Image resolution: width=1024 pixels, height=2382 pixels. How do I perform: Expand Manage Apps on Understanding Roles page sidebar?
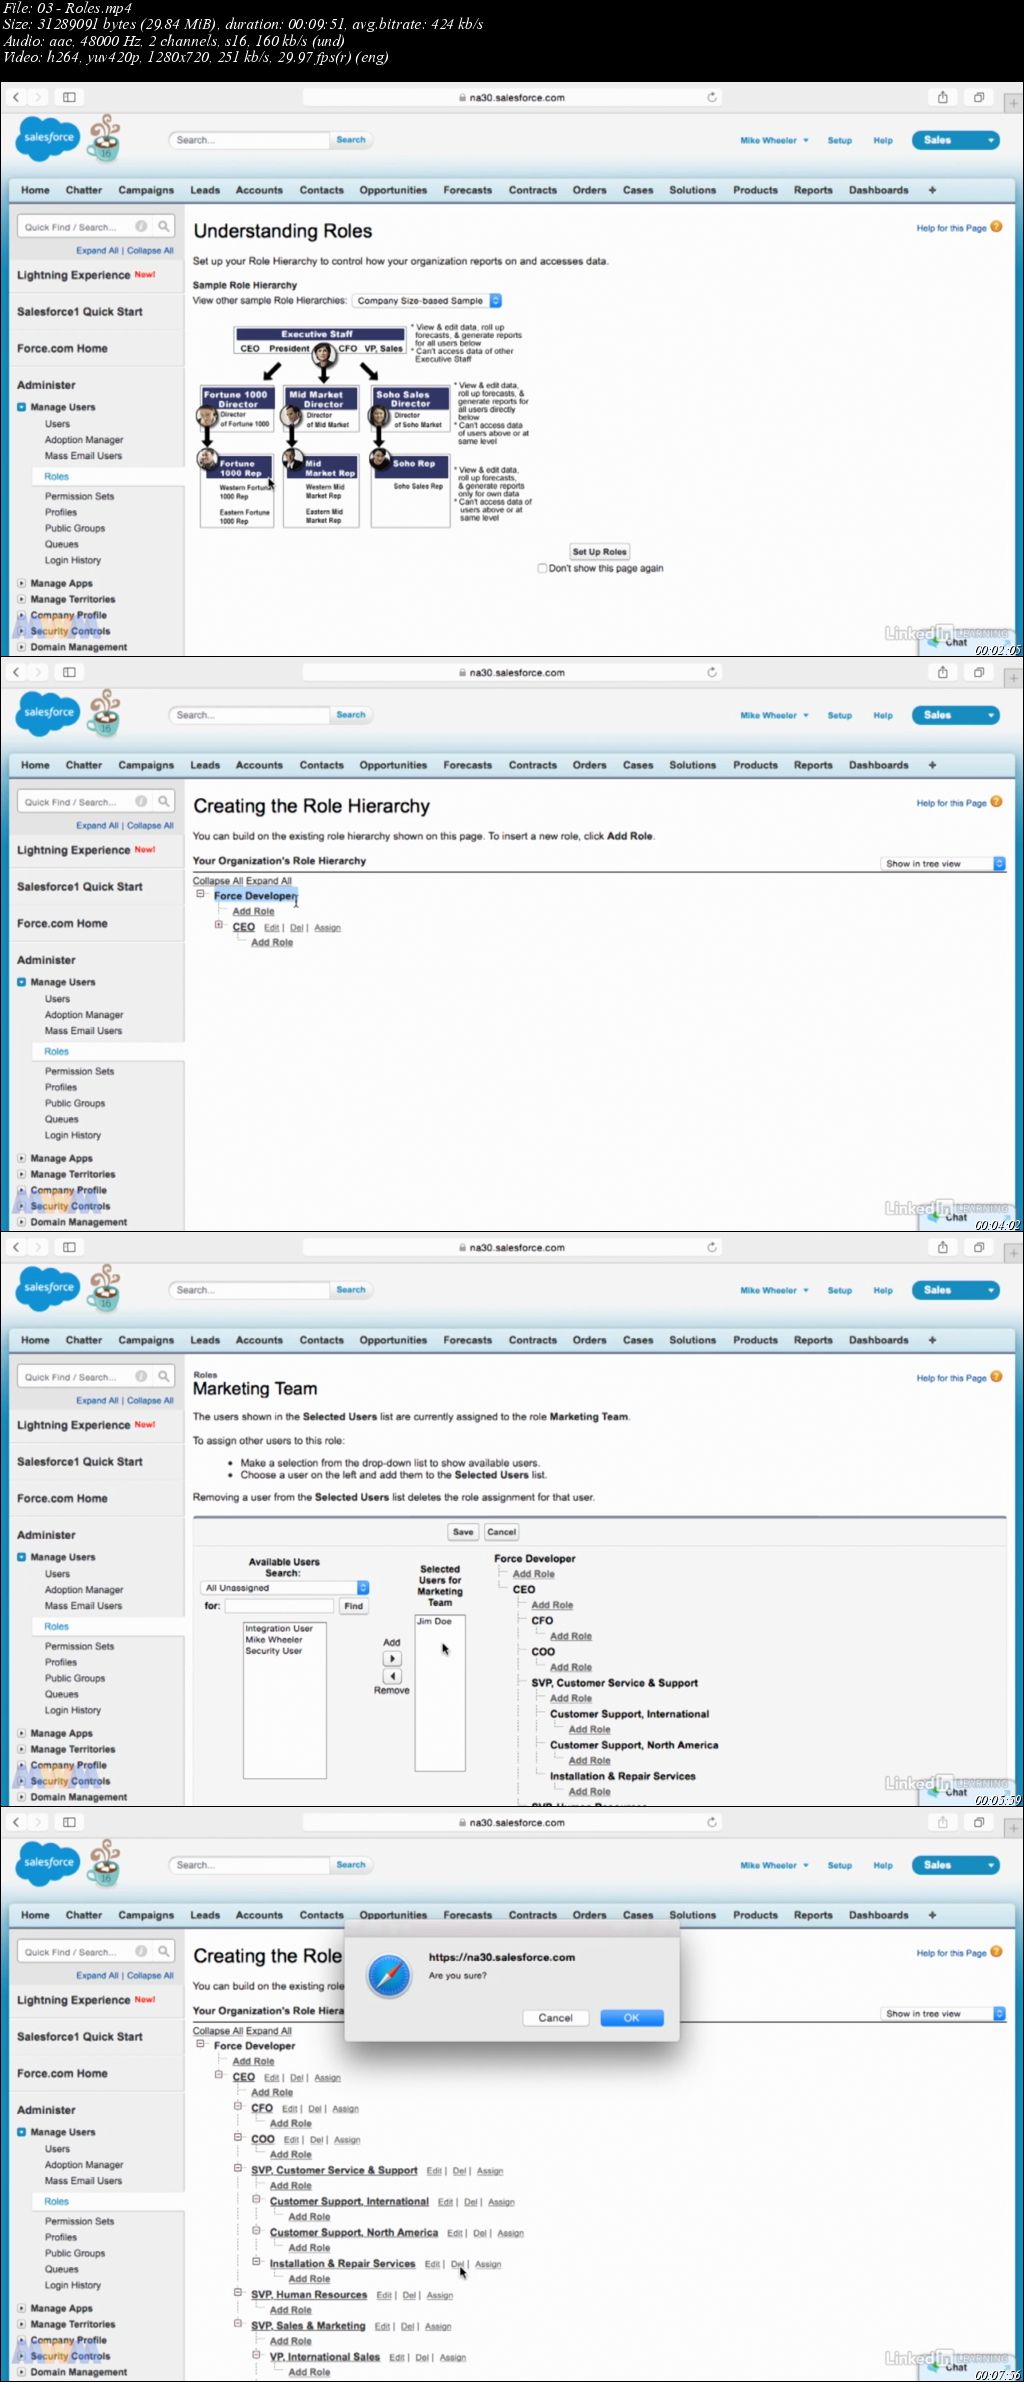[x=22, y=583]
